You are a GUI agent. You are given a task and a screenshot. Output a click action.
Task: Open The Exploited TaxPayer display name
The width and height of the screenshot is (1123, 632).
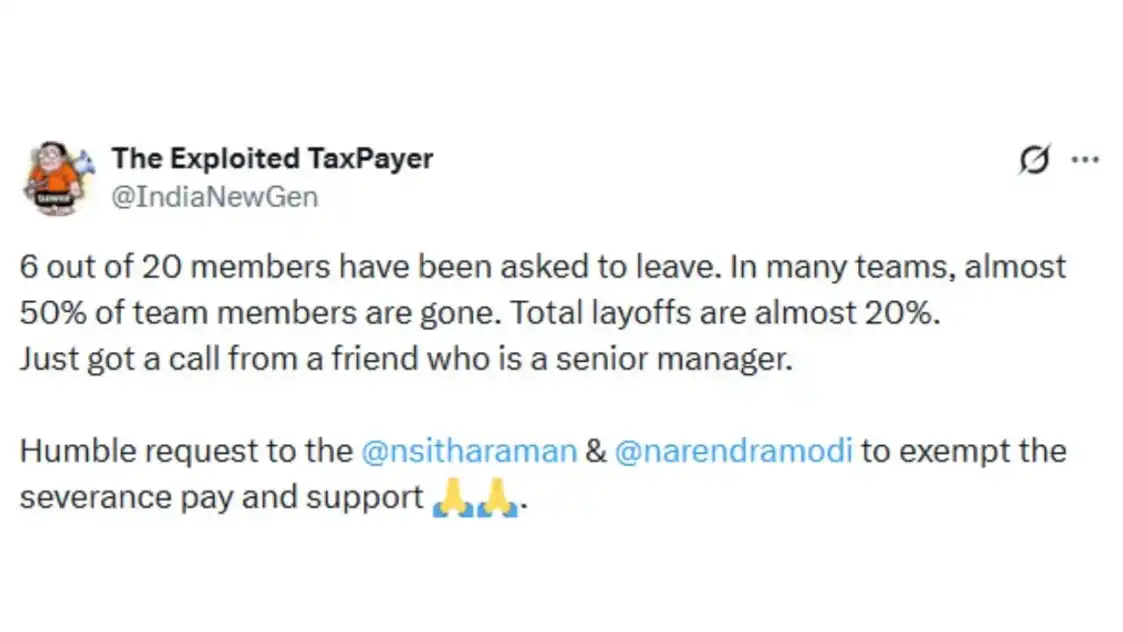272,158
